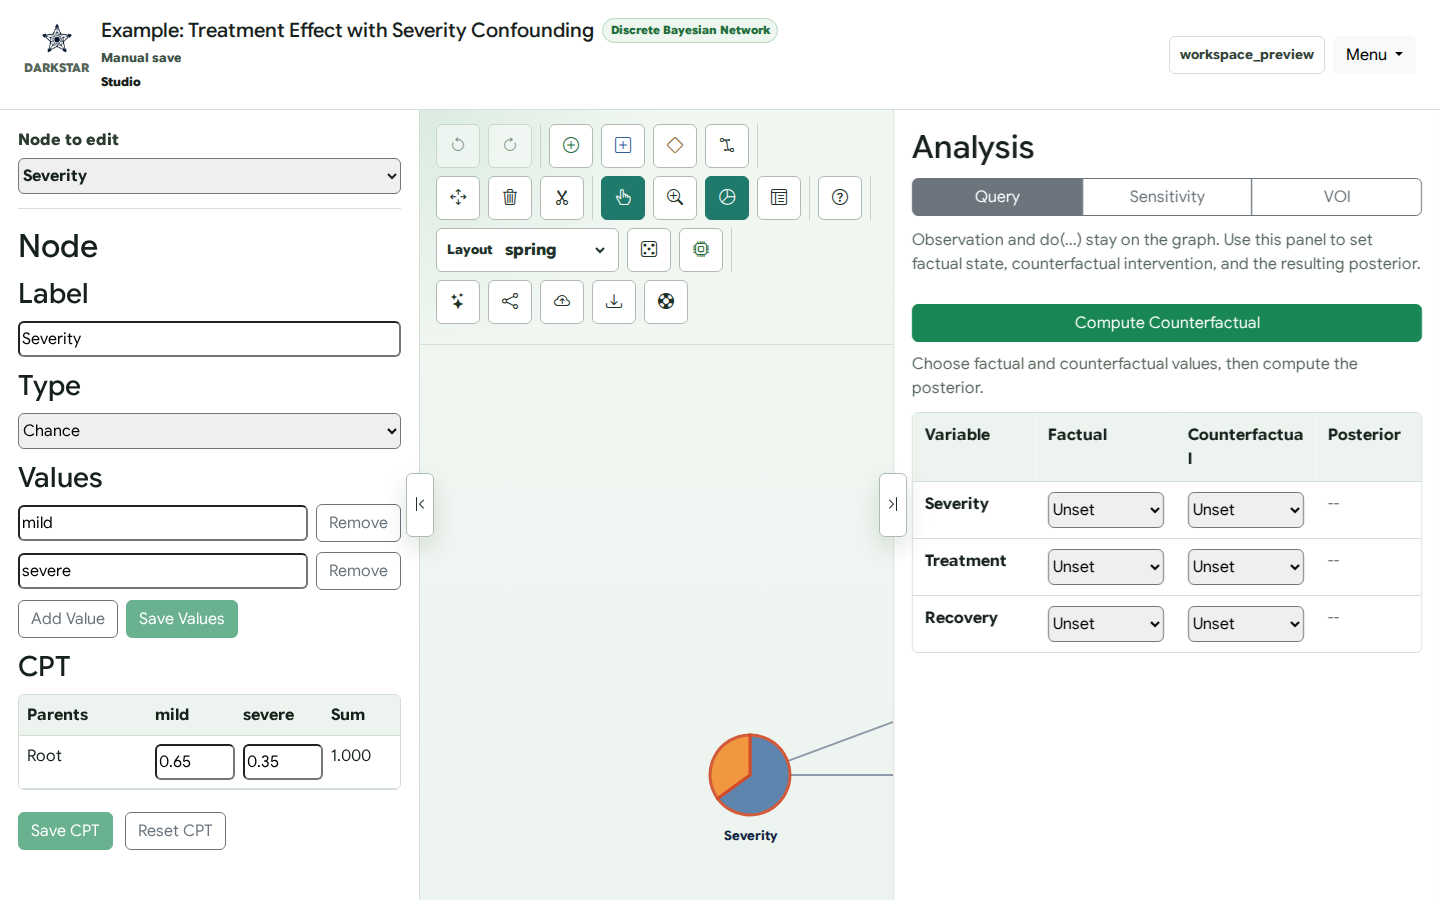Open Severity Factual dropdown
The width and height of the screenshot is (1440, 900).
(1106, 510)
